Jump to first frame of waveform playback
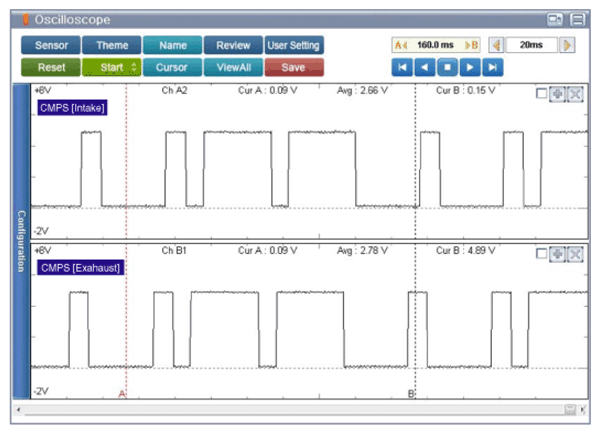600x434 pixels. [402, 68]
